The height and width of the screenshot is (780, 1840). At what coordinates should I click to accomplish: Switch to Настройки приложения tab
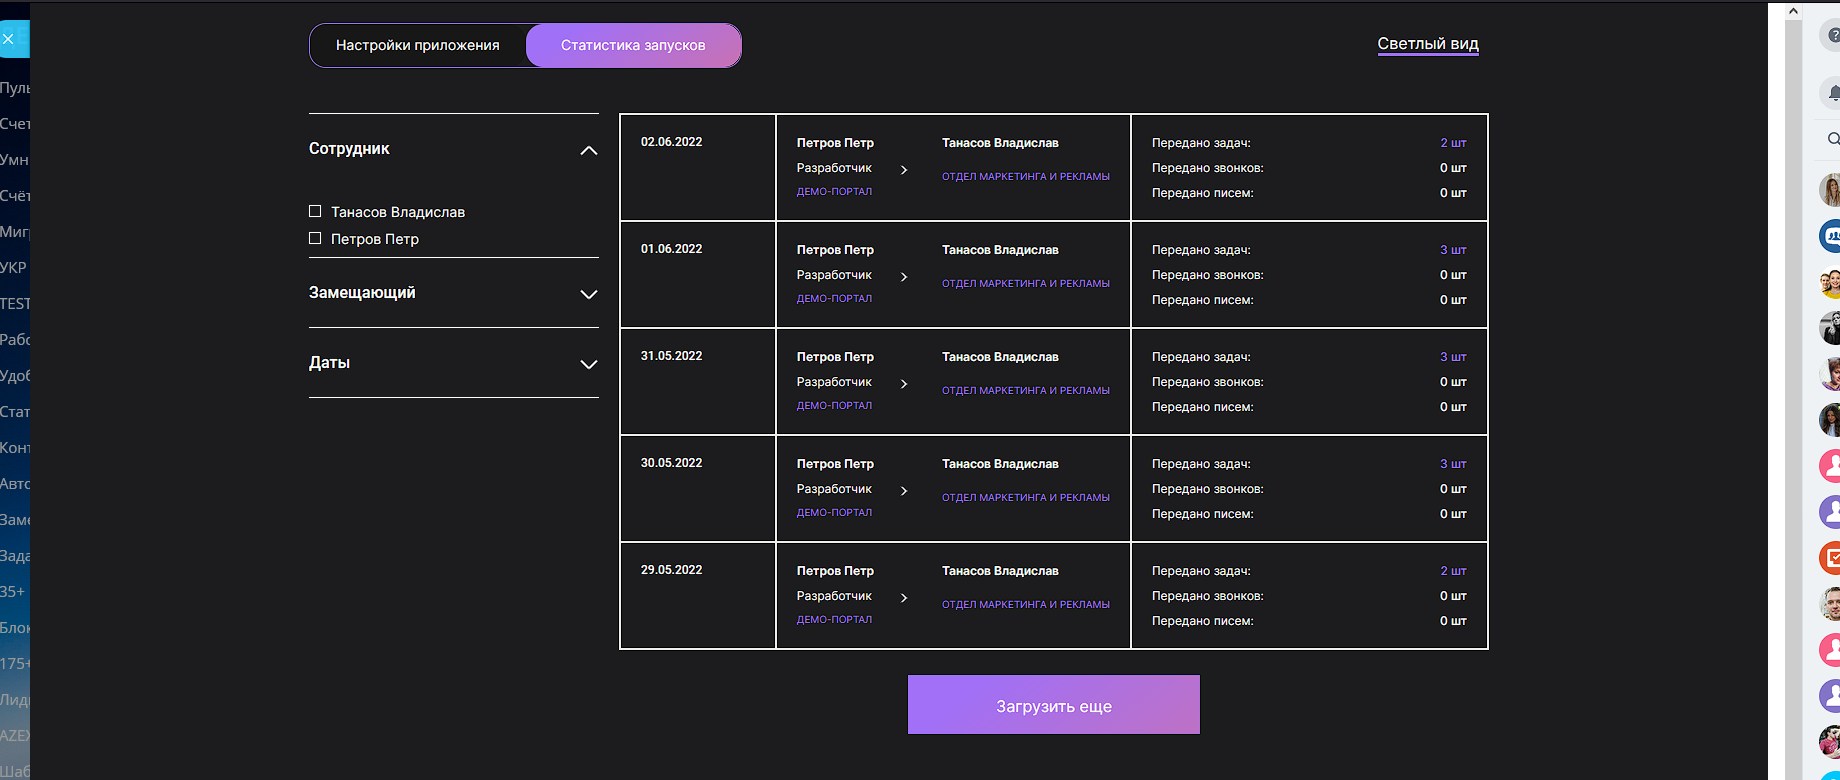coord(418,46)
